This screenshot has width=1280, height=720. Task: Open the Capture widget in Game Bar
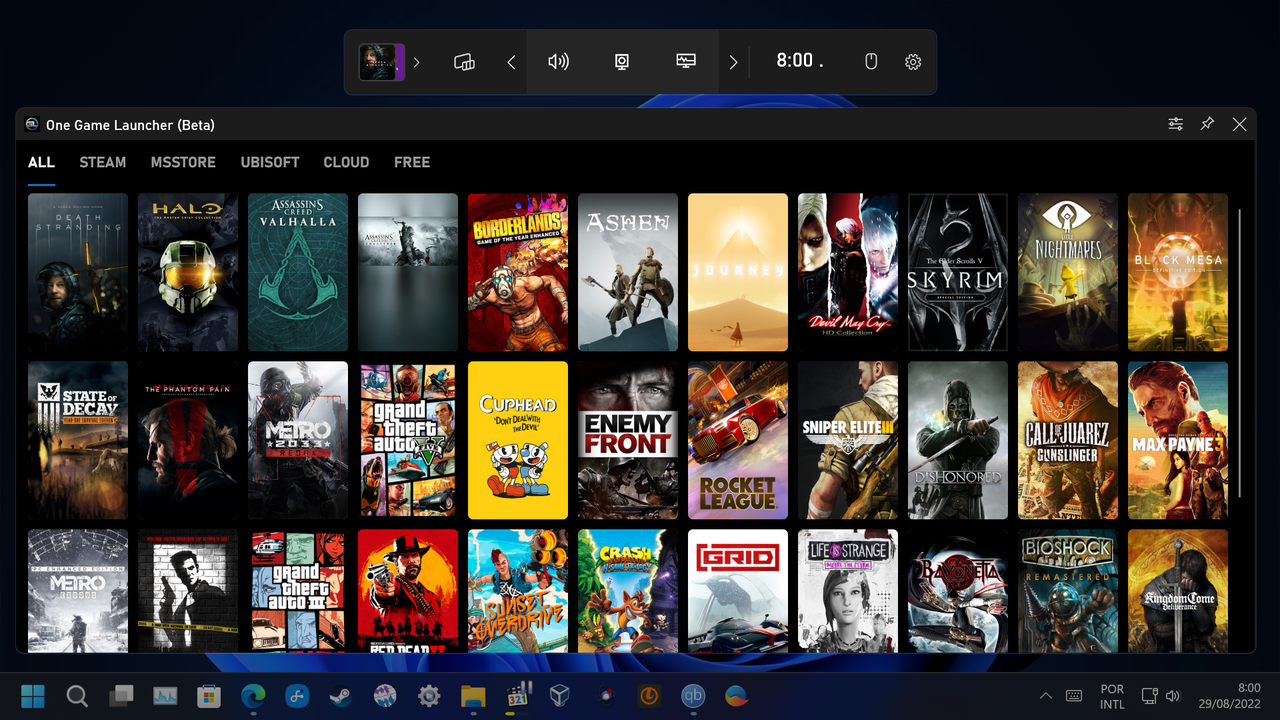coord(622,62)
